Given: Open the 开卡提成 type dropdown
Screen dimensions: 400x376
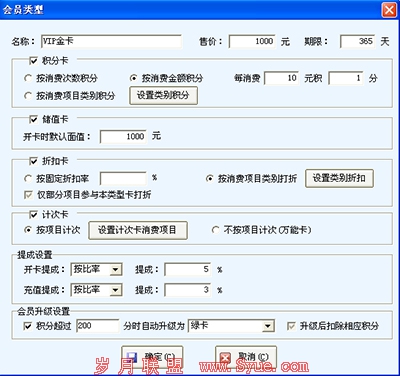Looking at the screenshot, I should point(115,270).
